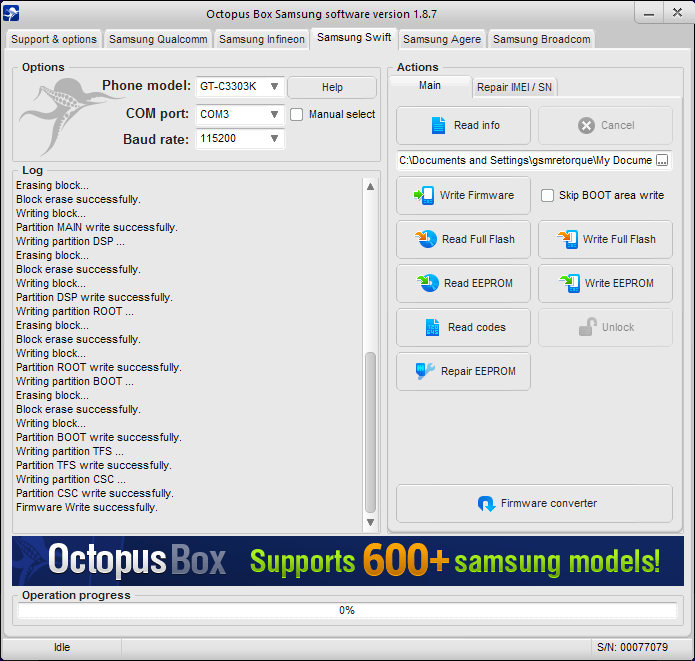Image resolution: width=695 pixels, height=661 pixels.
Task: Tick Skip BOOT area write checkbox
Action: pos(547,195)
